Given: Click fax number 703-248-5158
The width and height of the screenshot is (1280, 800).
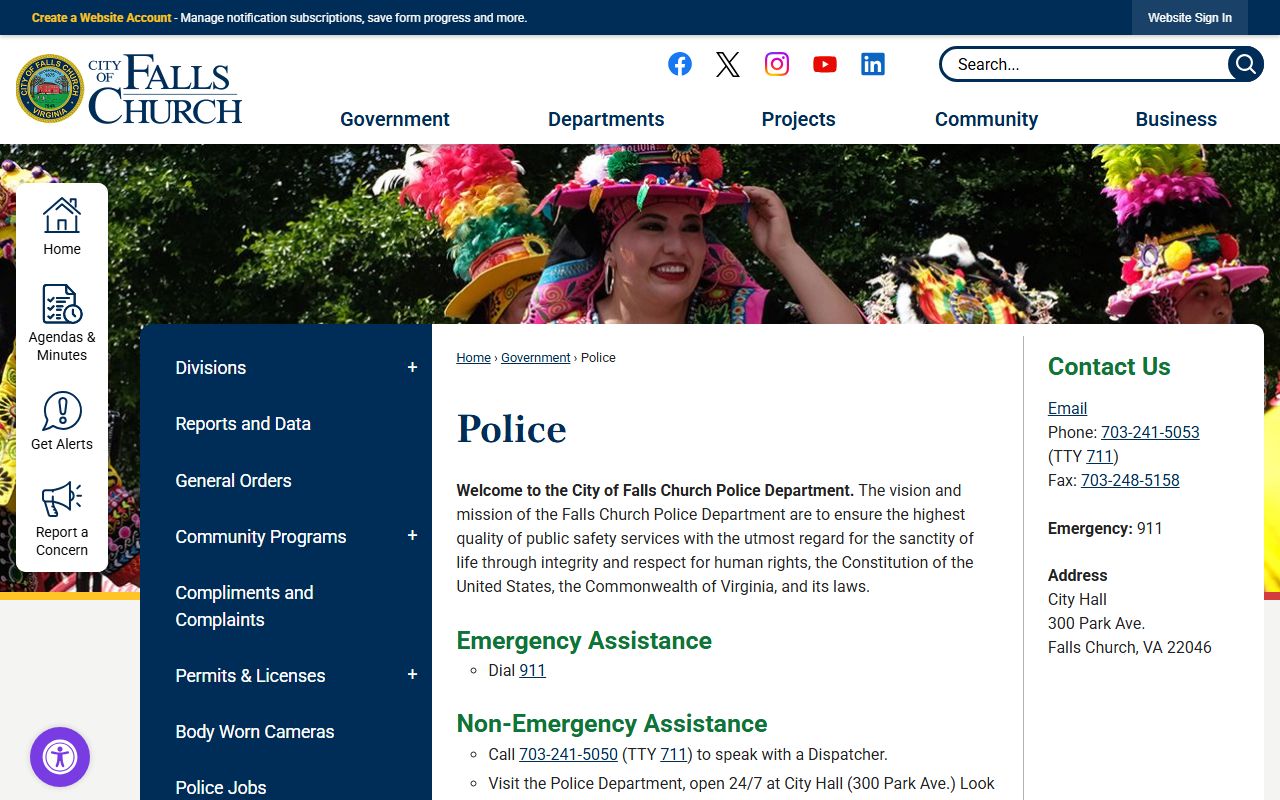Looking at the screenshot, I should click(1130, 480).
